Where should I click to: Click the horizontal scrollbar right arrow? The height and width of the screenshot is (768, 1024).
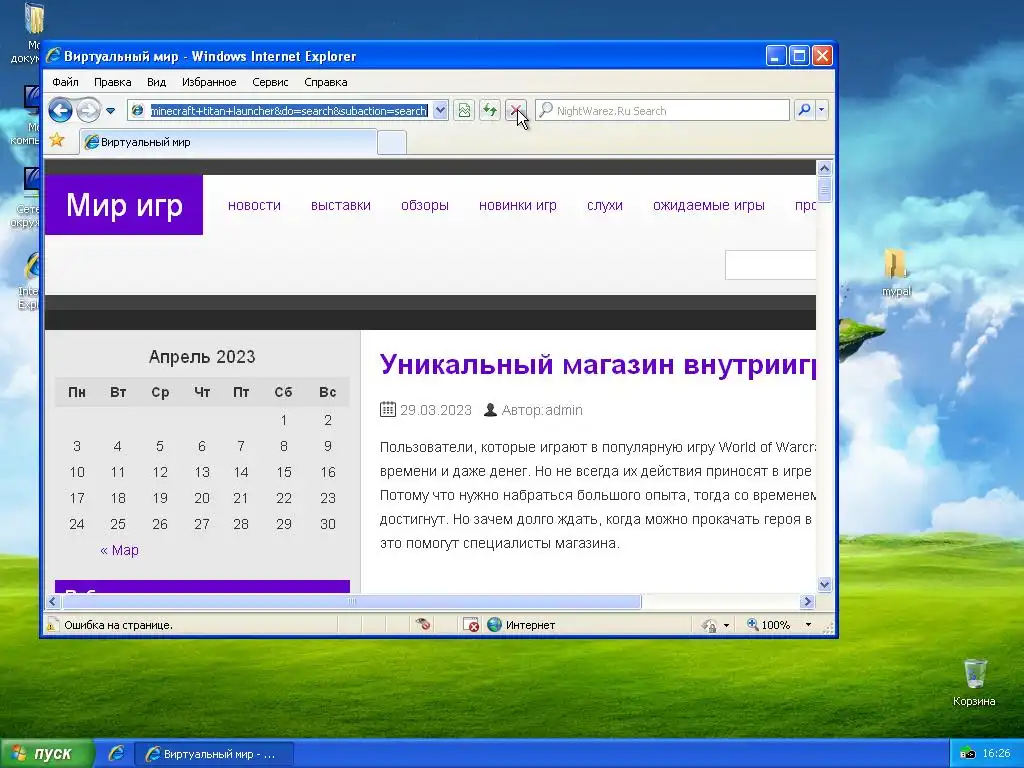807,601
